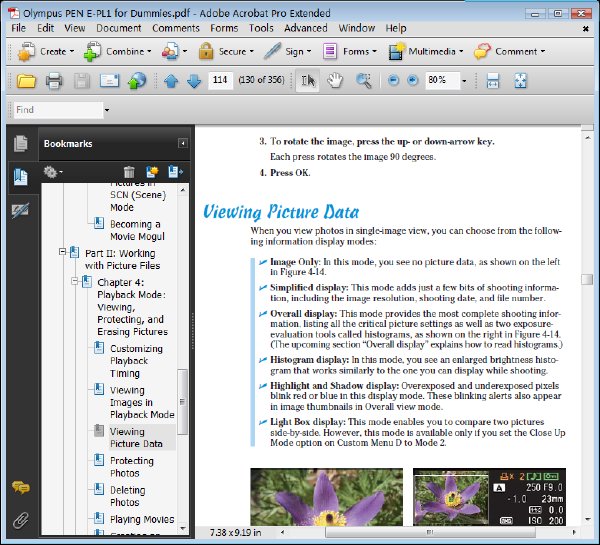Open the Combine dropdown
Screen dimensions: 600x545
click(x=117, y=51)
